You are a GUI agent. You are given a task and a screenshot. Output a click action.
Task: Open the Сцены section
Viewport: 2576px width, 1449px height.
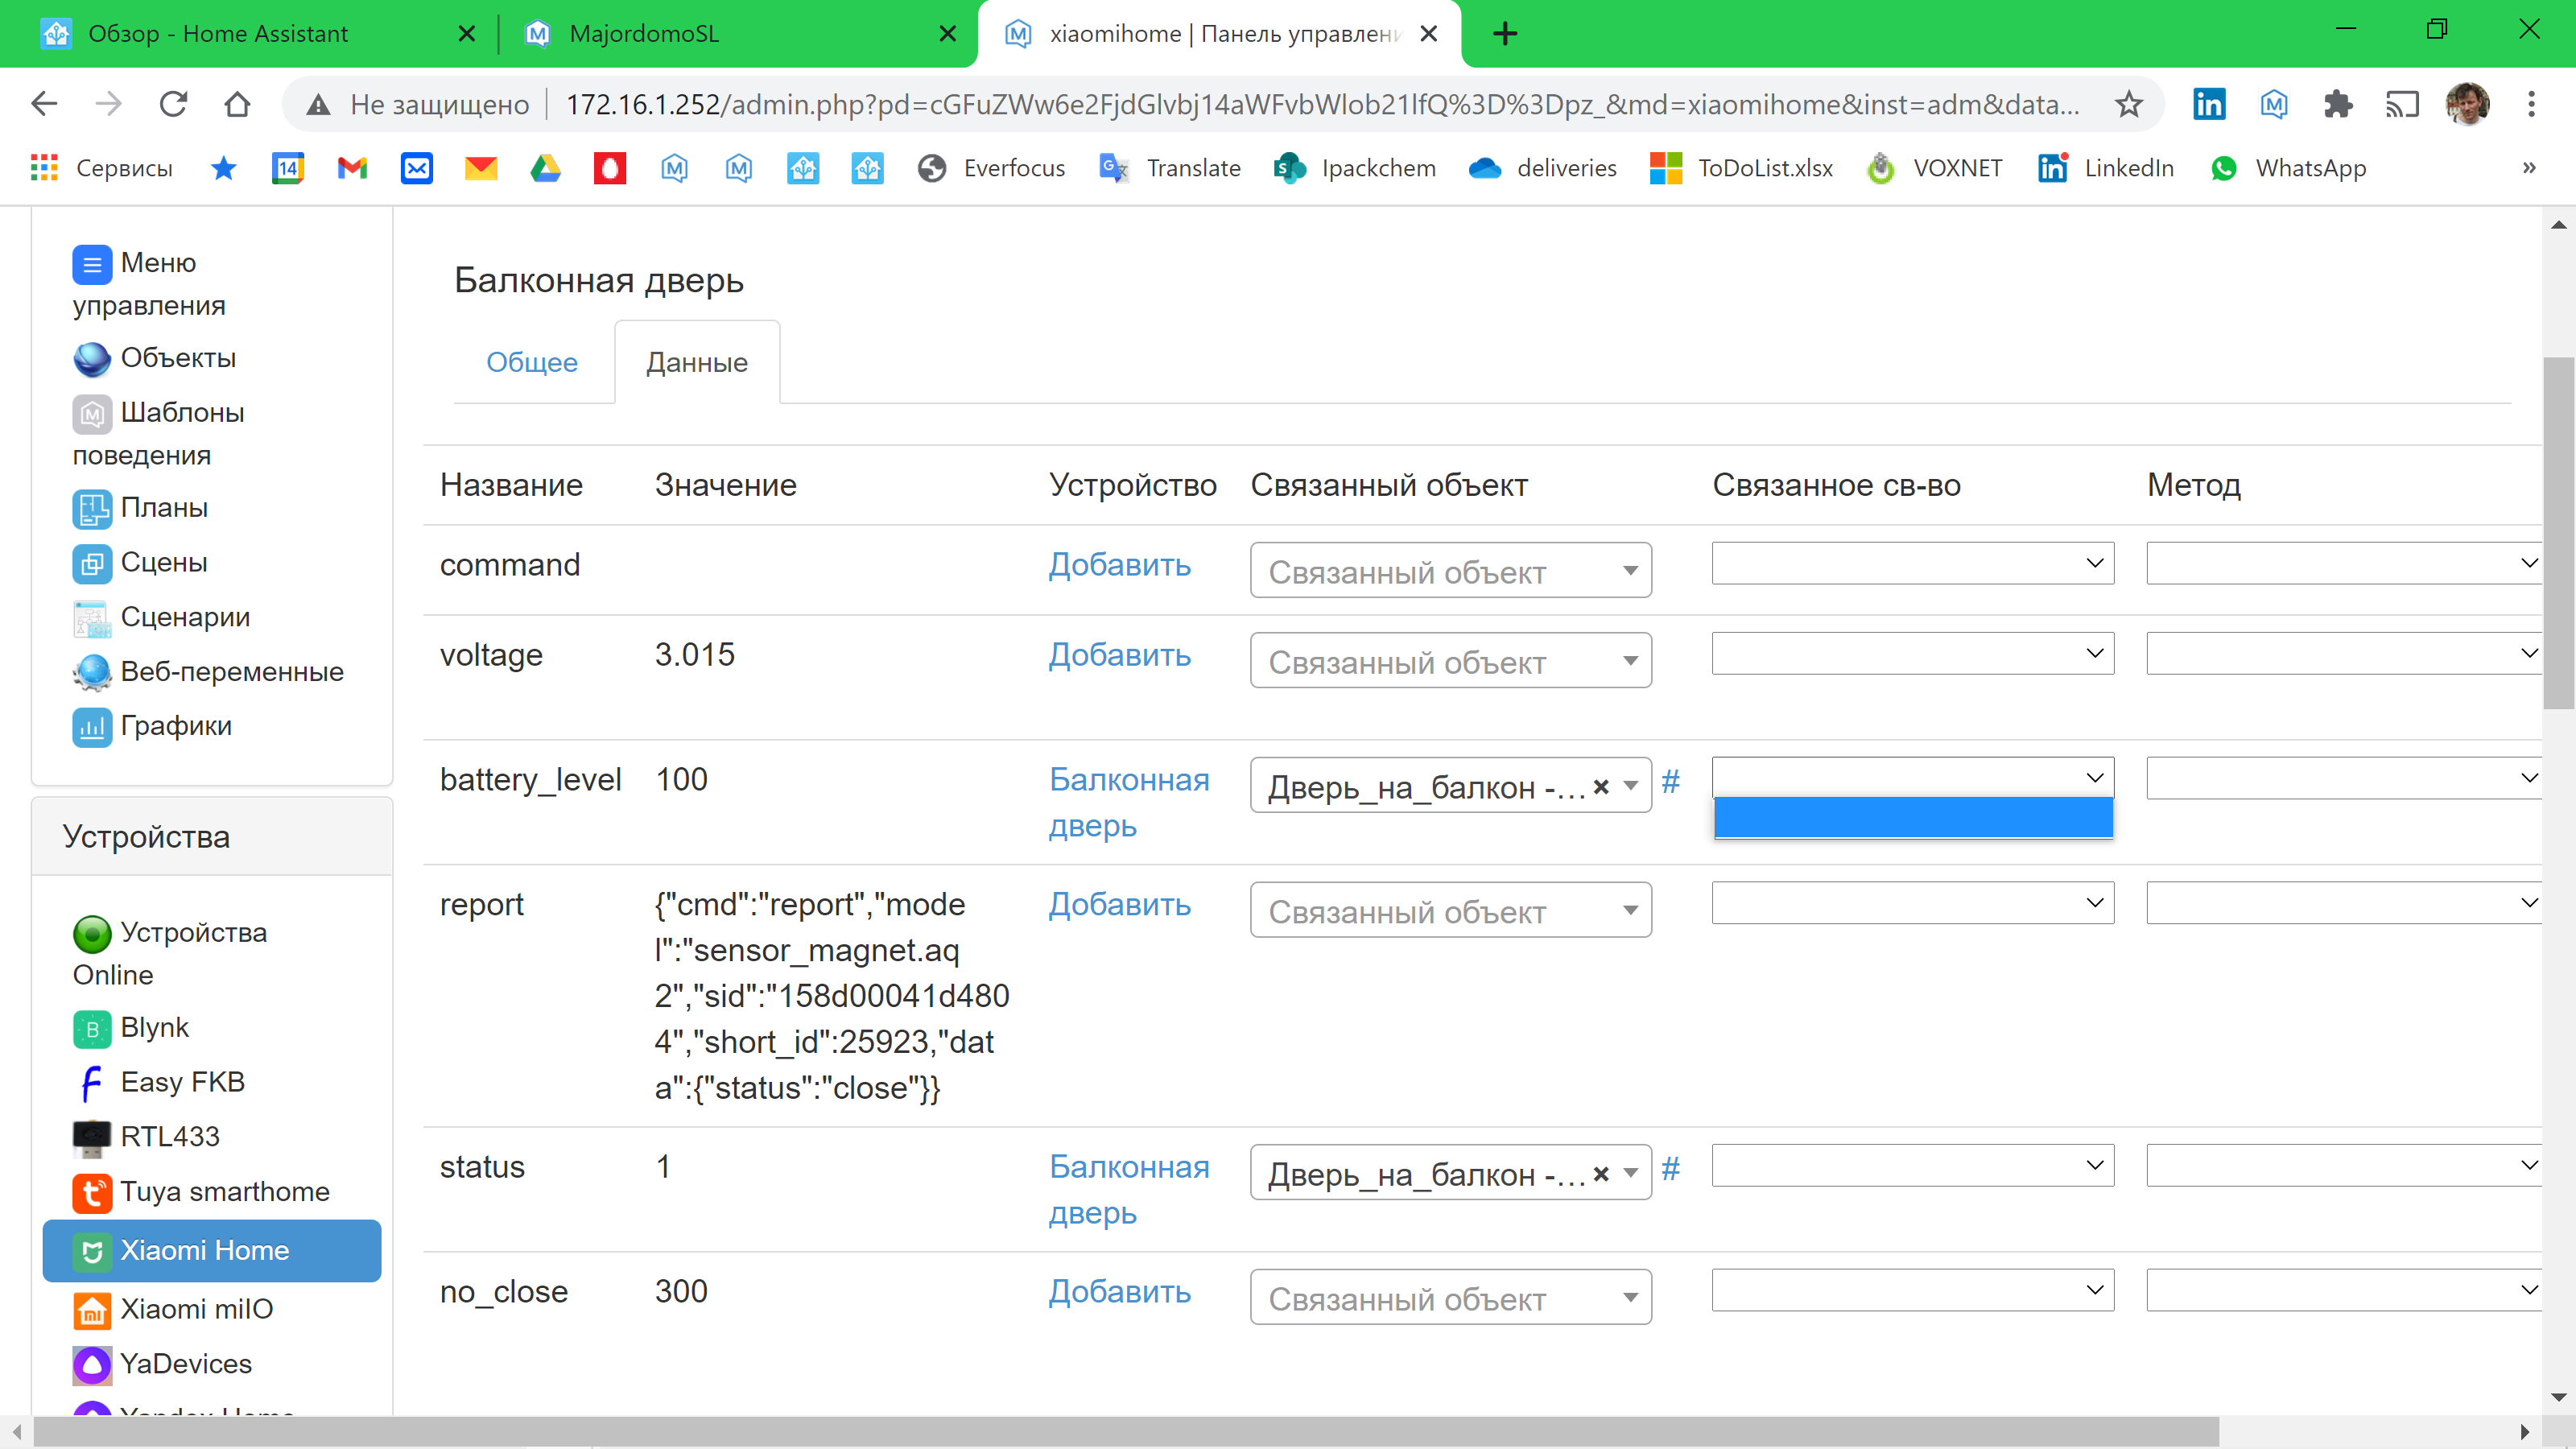164,562
